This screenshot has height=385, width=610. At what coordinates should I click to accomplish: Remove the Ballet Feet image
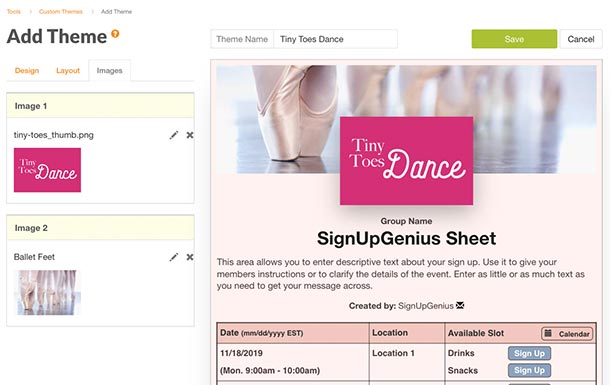point(190,257)
